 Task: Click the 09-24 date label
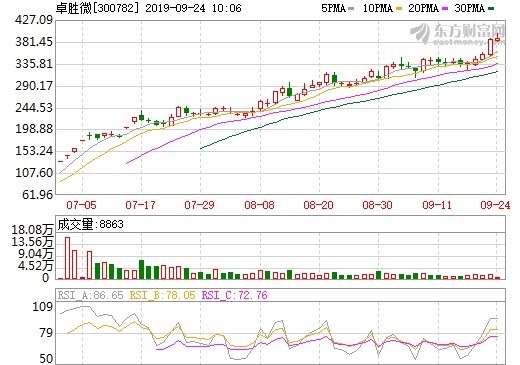click(495, 205)
